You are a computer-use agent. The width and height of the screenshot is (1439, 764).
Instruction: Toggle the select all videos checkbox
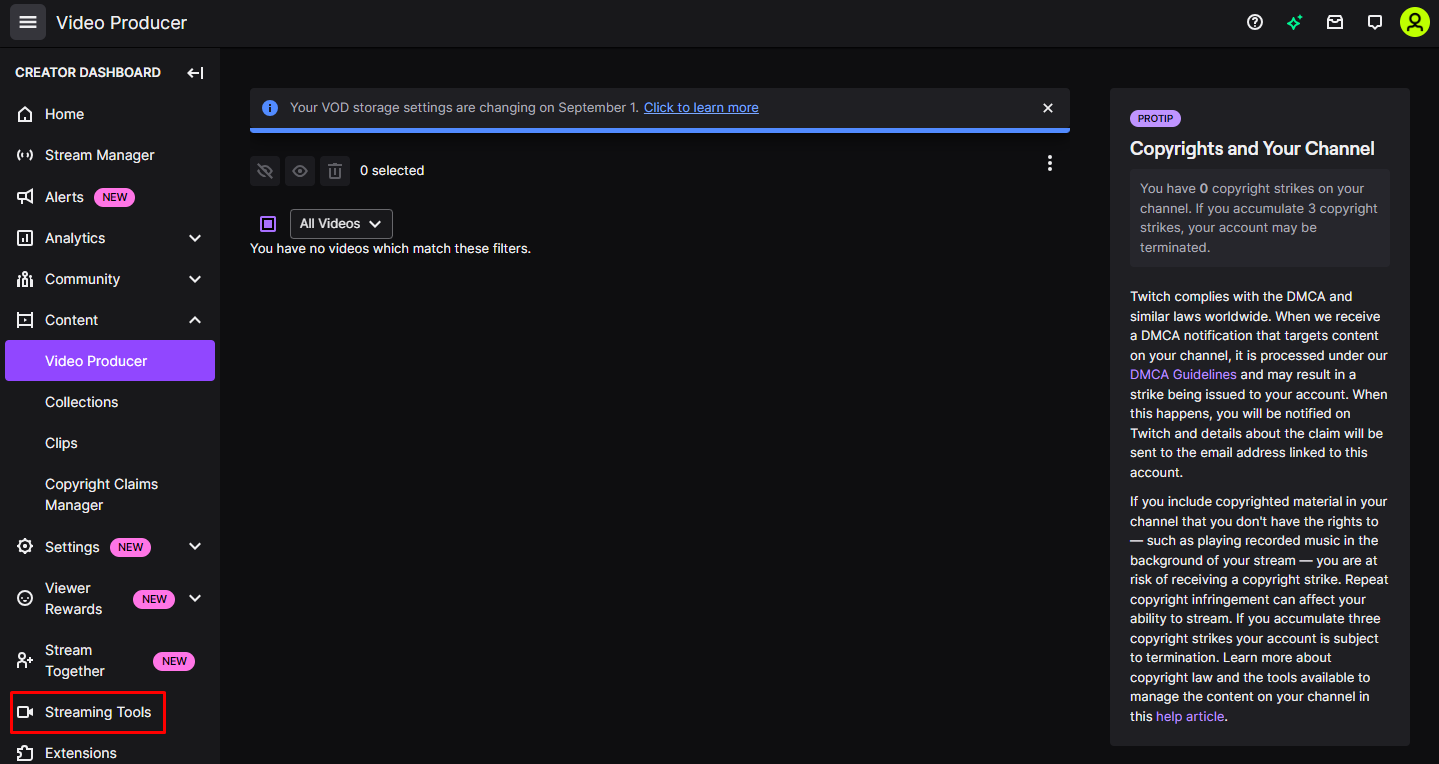[268, 224]
